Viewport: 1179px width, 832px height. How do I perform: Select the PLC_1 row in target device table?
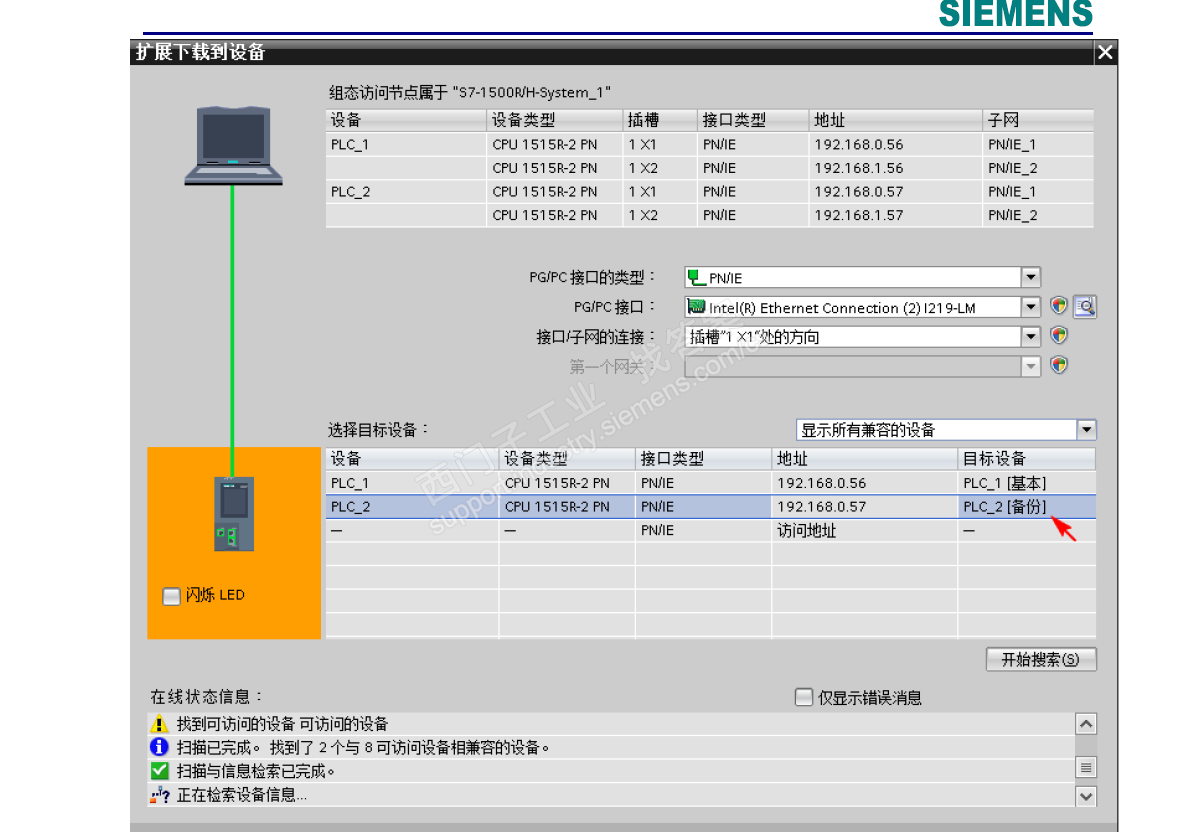coord(711,483)
